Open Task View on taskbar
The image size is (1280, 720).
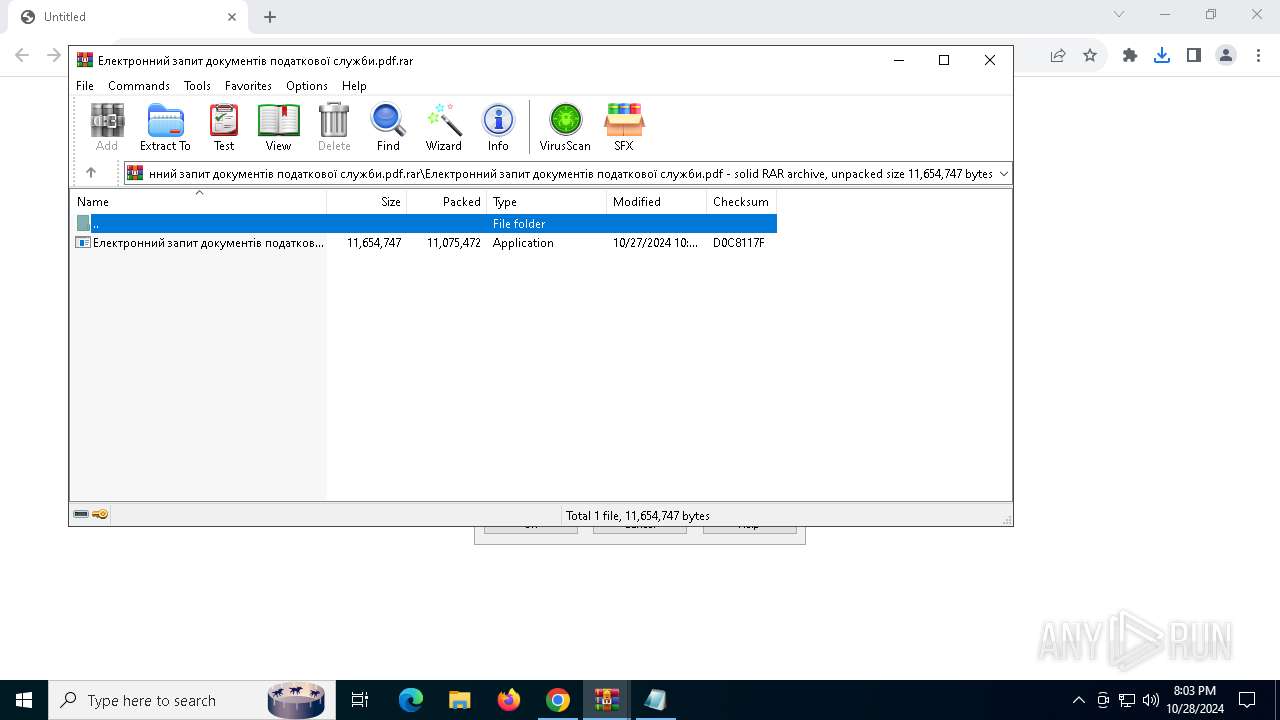[360, 700]
